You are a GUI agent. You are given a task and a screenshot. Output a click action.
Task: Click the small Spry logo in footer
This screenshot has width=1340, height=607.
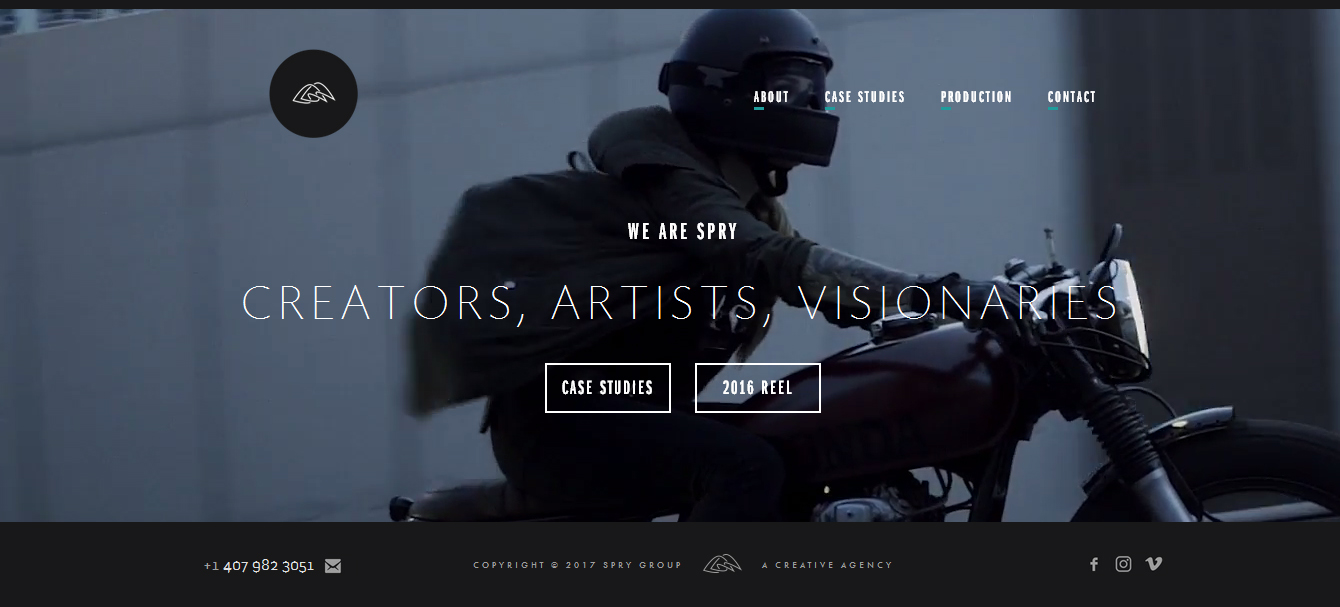[x=722, y=564]
